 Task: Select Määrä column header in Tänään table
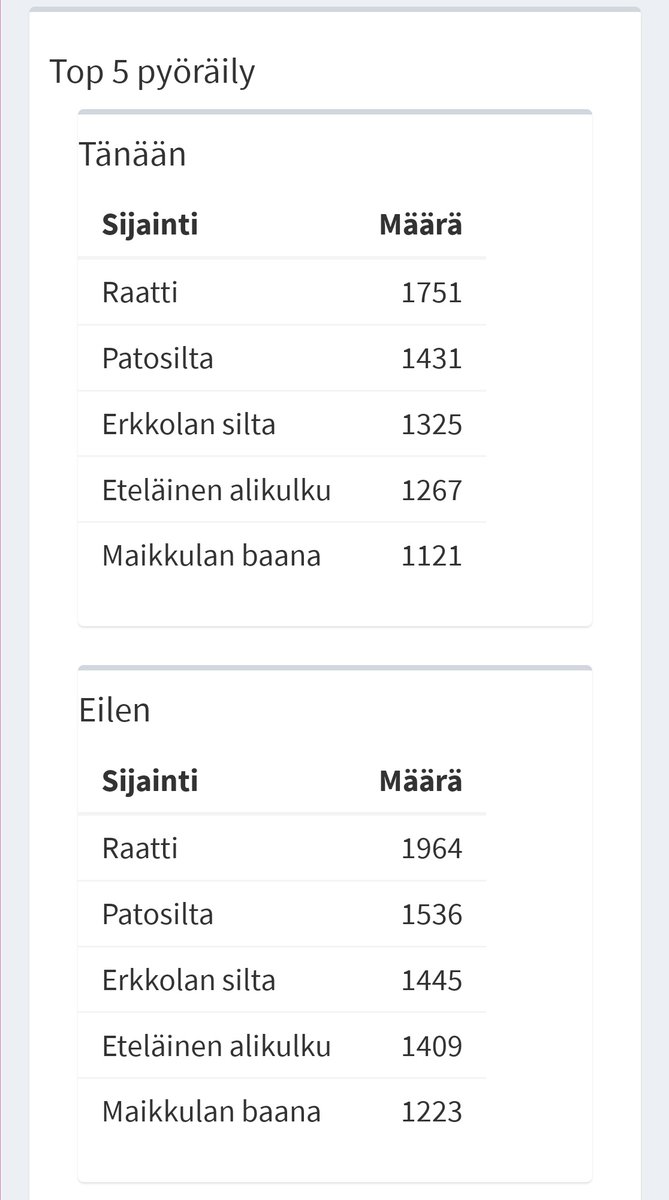point(421,224)
